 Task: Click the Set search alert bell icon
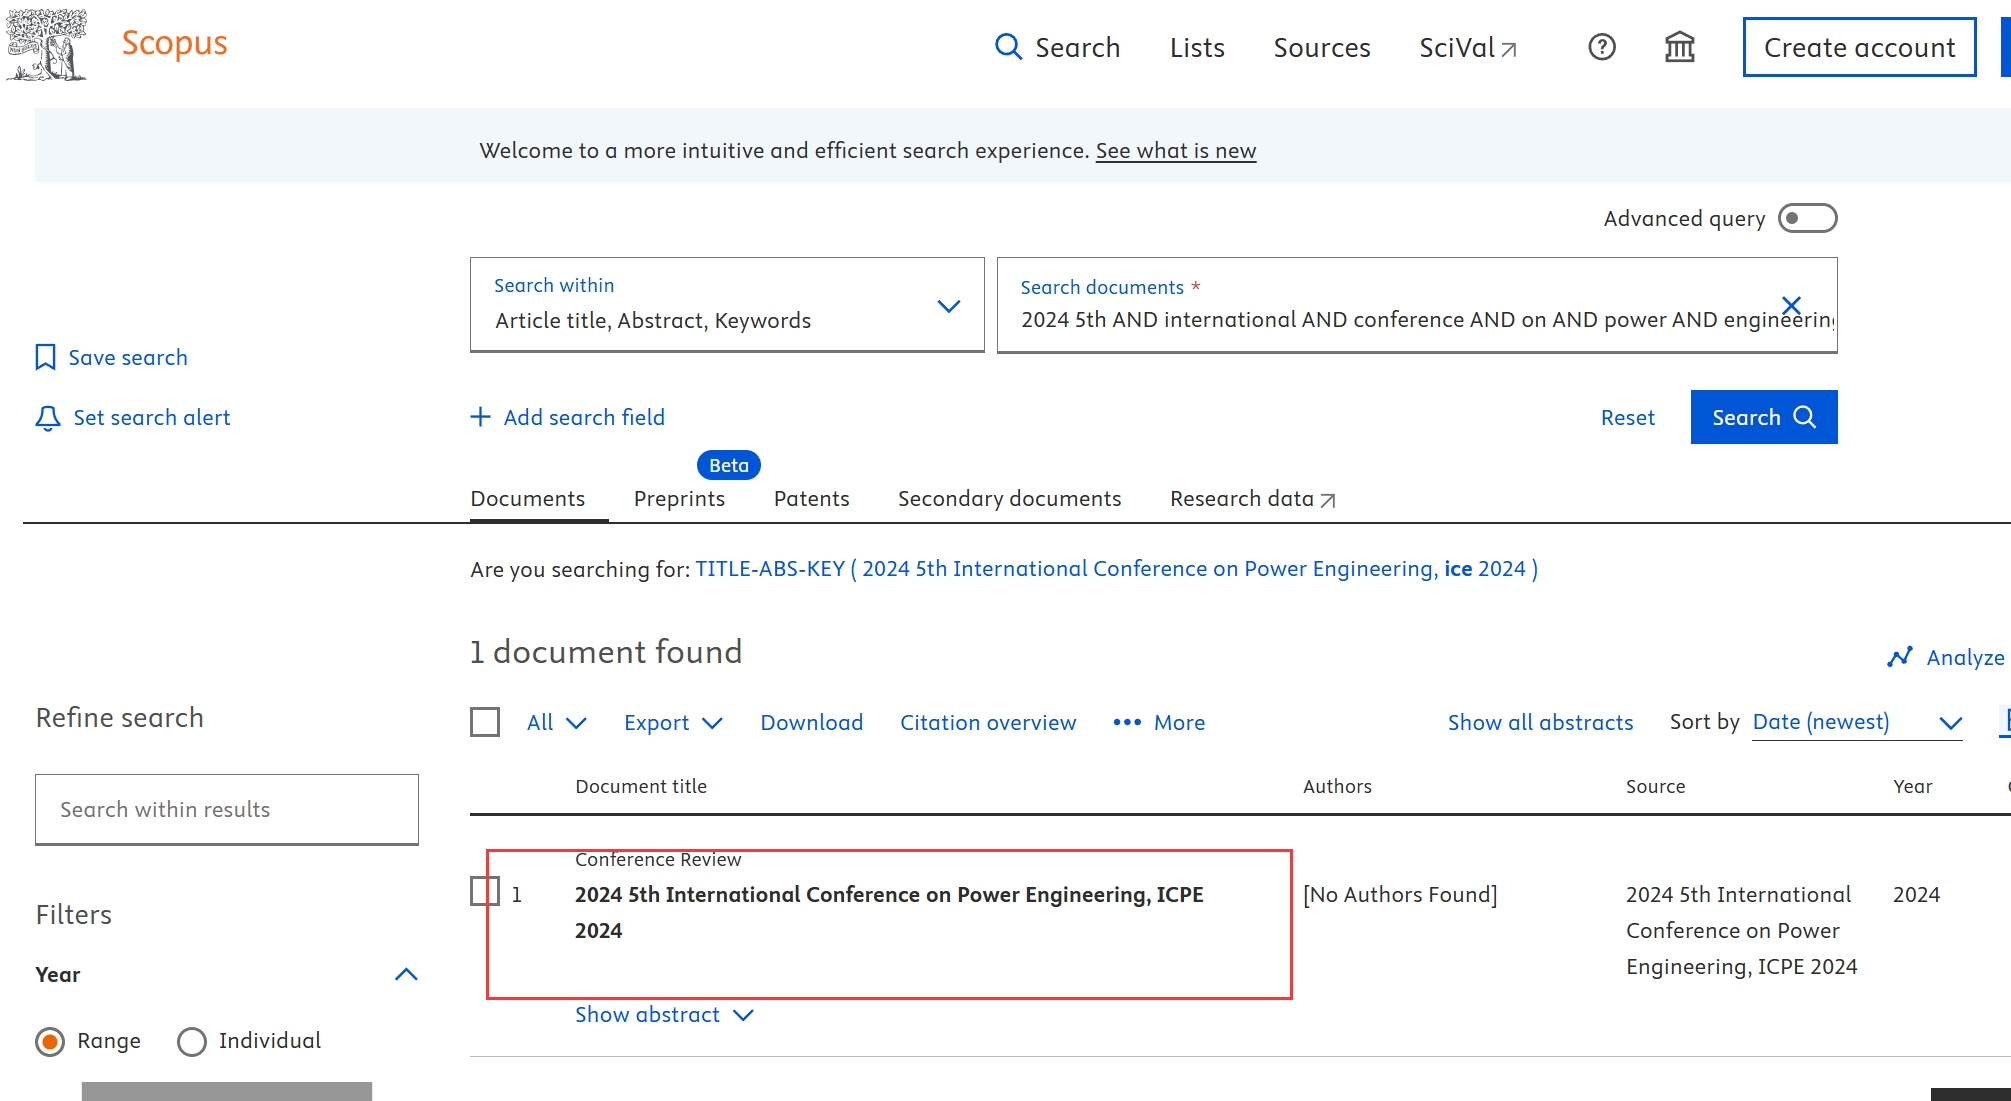point(48,418)
